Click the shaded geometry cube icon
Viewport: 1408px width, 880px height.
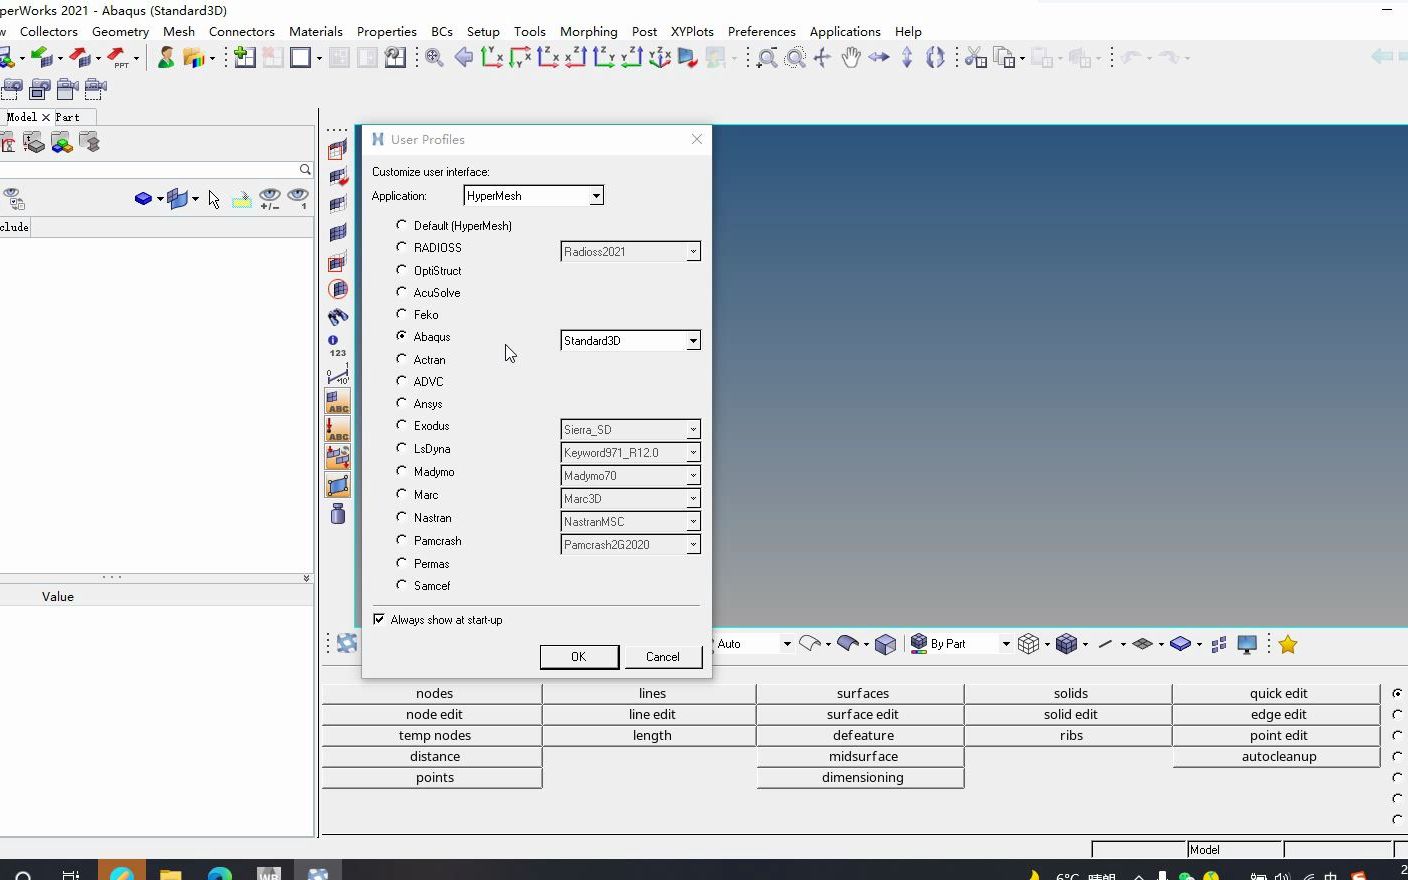(x=885, y=644)
